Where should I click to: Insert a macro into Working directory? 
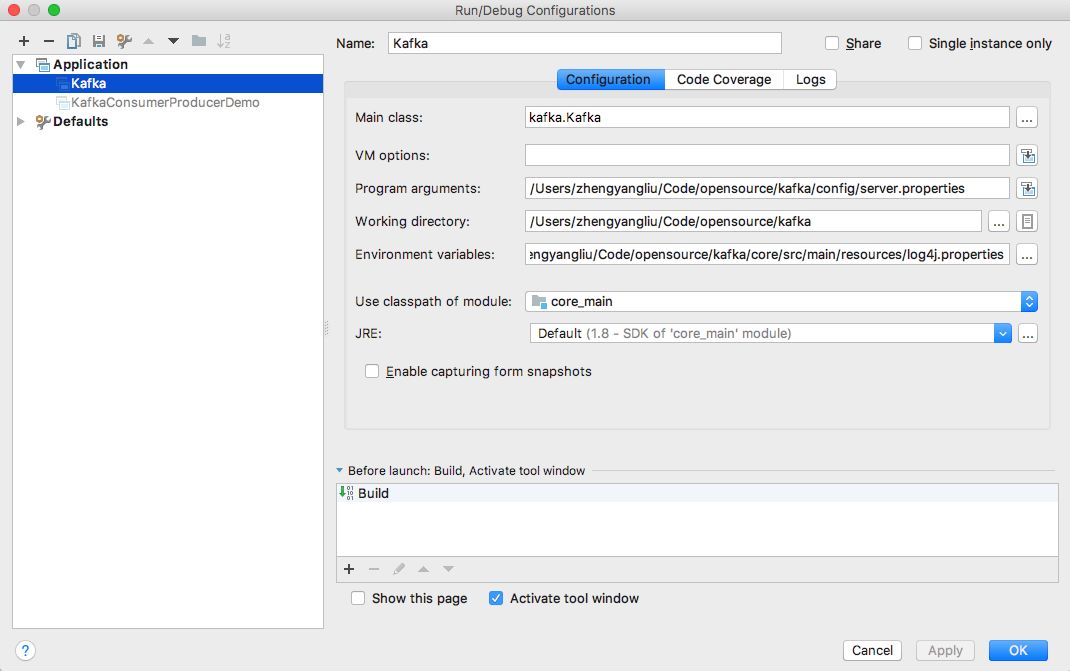pyautogui.click(x=1027, y=222)
